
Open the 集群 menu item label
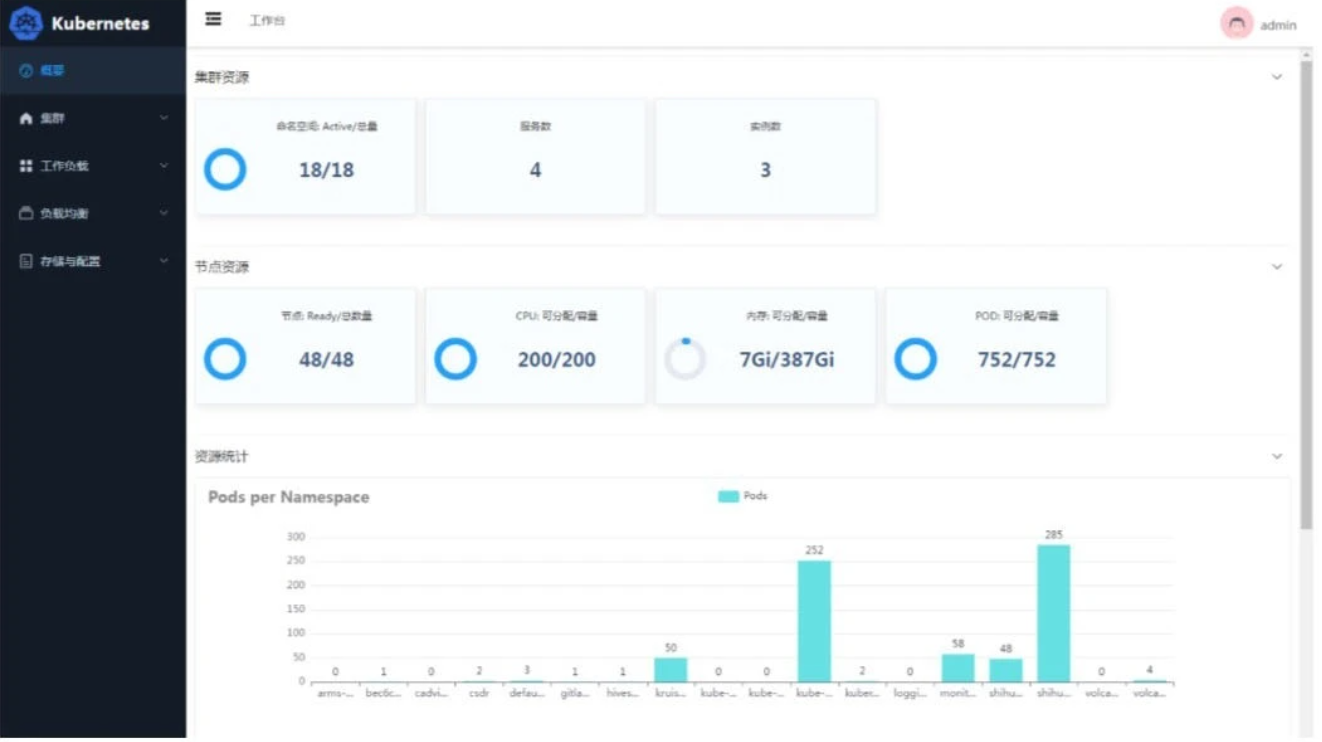(x=52, y=118)
